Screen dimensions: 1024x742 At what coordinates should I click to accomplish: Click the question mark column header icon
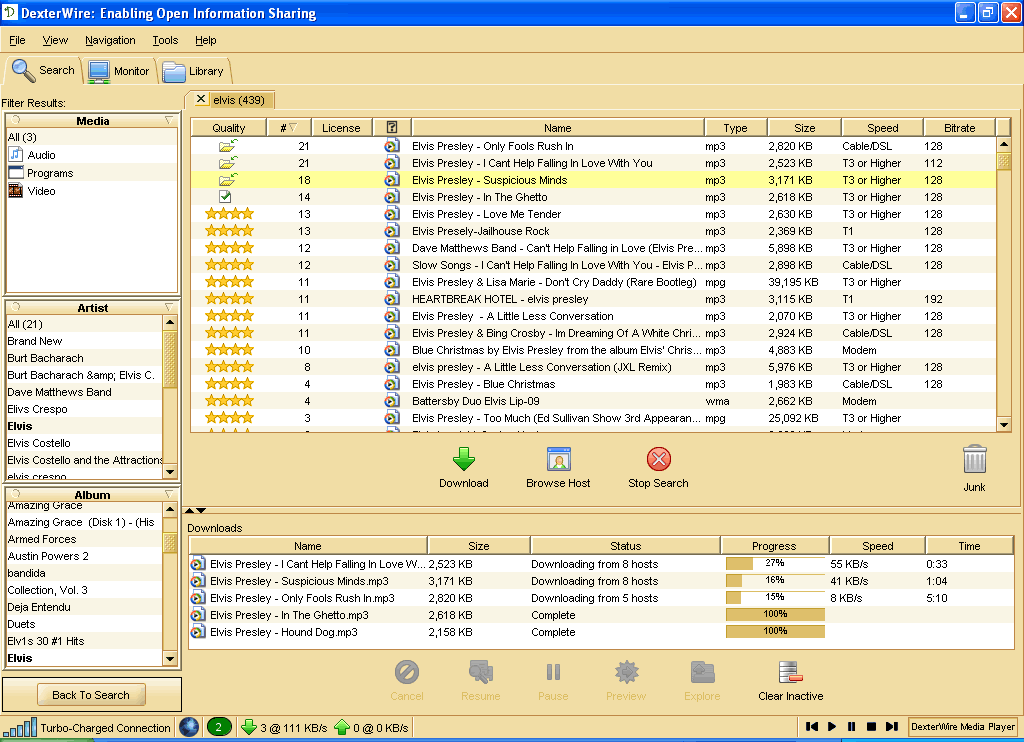click(x=392, y=127)
